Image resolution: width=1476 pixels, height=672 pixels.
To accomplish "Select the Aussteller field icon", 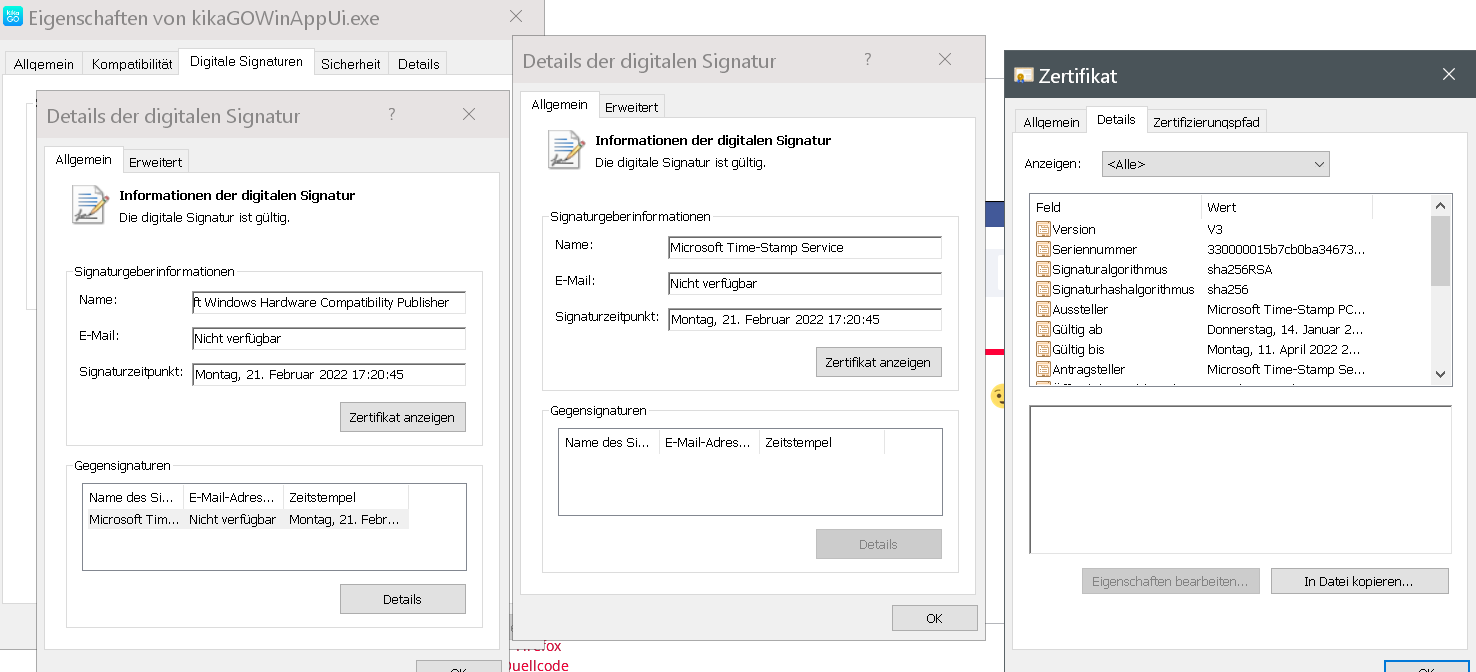I will pyautogui.click(x=1043, y=309).
